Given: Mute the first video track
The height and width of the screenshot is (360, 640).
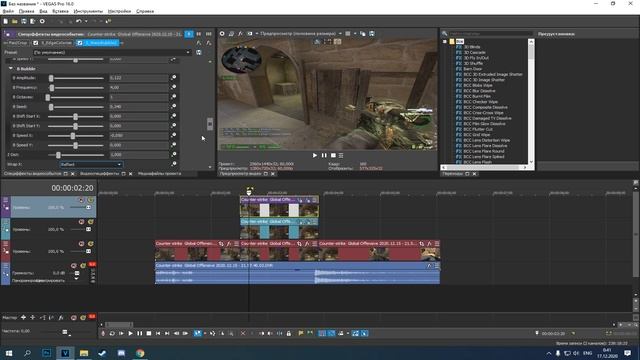Looking at the screenshot, I should 81,200.
